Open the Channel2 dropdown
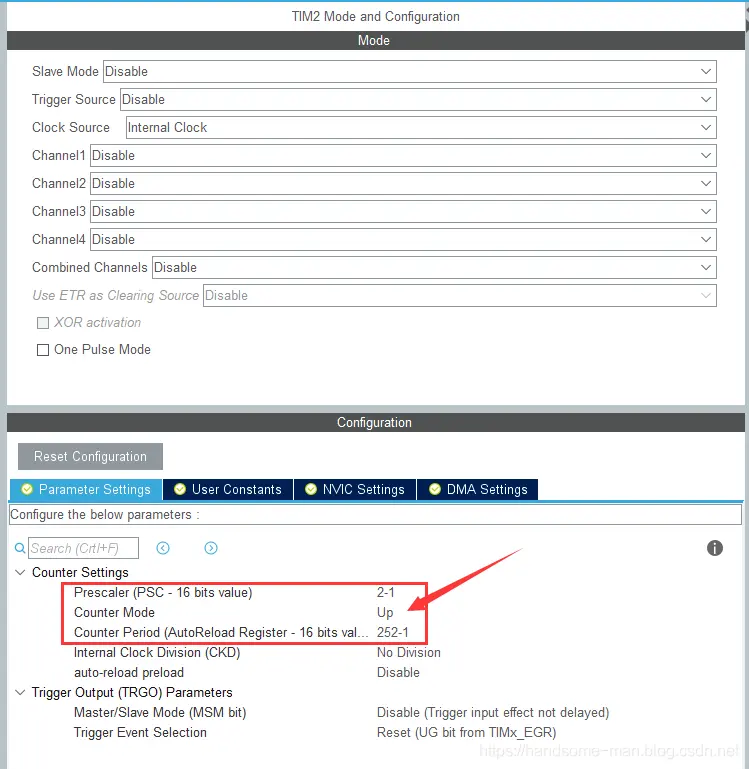The height and width of the screenshot is (769, 749). [403, 183]
